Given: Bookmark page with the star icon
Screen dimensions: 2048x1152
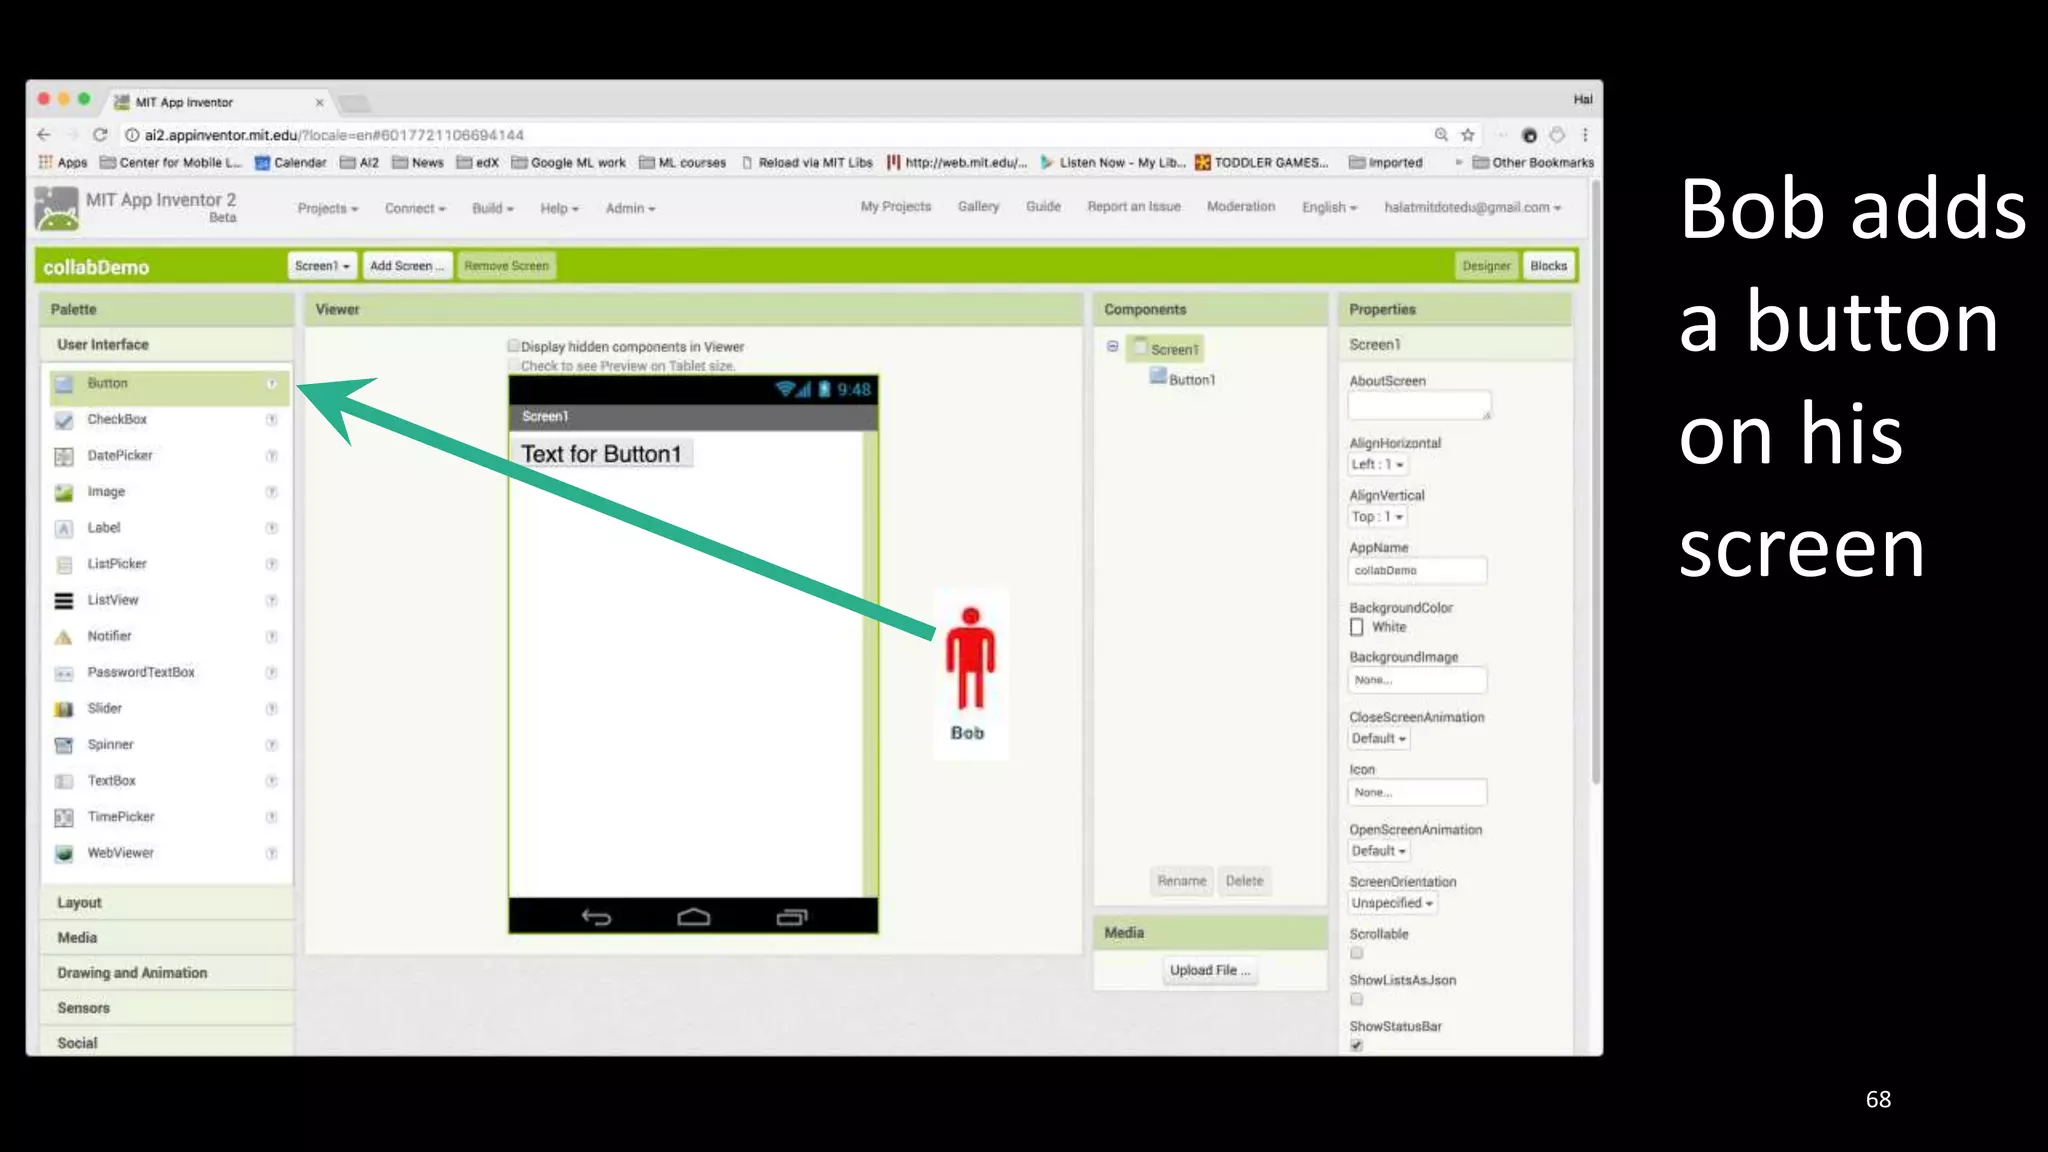Looking at the screenshot, I should pyautogui.click(x=1468, y=135).
